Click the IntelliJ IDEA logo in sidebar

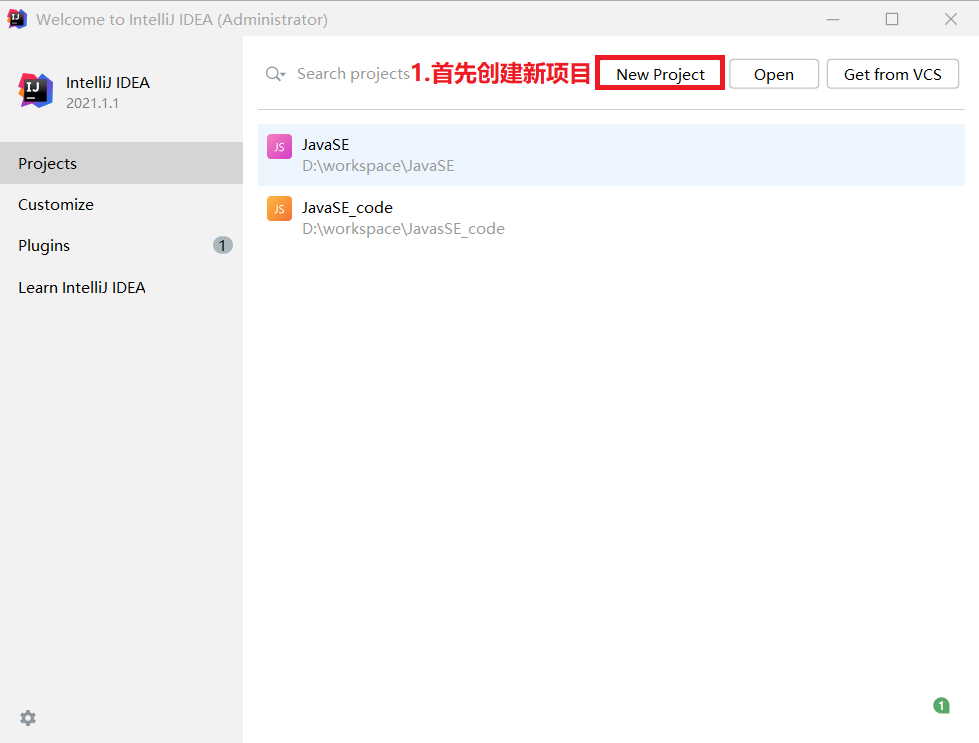[x=36, y=91]
